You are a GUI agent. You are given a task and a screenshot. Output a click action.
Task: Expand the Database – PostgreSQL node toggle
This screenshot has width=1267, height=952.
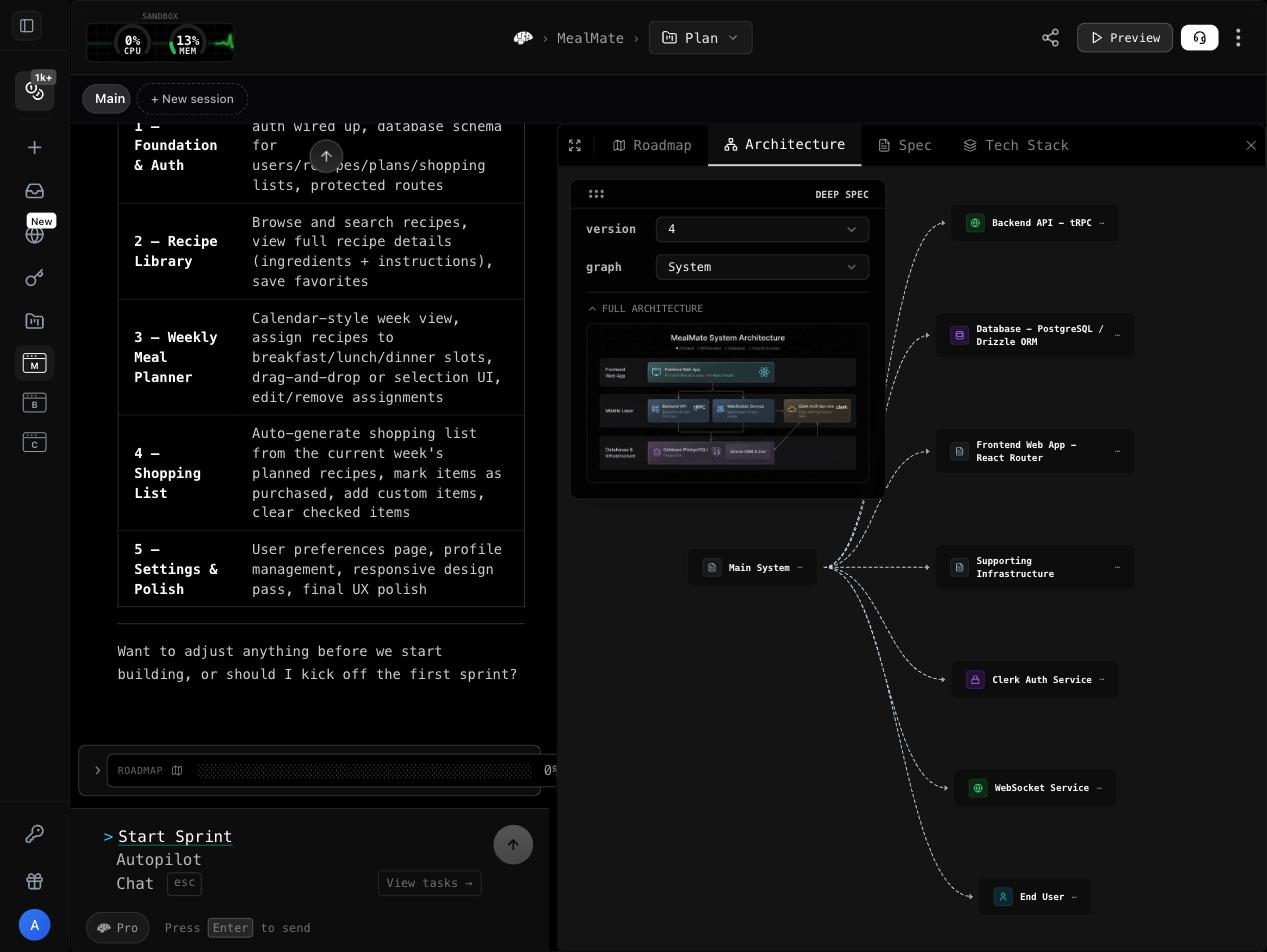(x=1117, y=335)
